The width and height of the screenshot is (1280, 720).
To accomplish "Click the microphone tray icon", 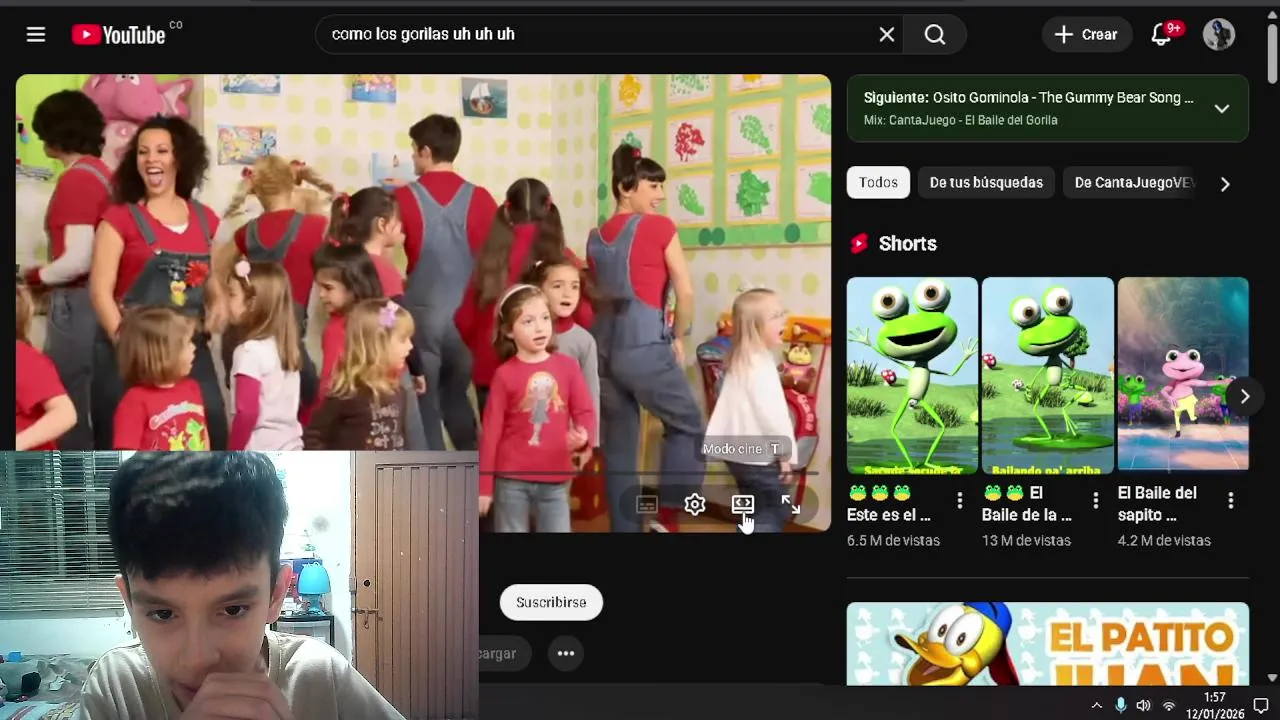I will click(1120, 705).
